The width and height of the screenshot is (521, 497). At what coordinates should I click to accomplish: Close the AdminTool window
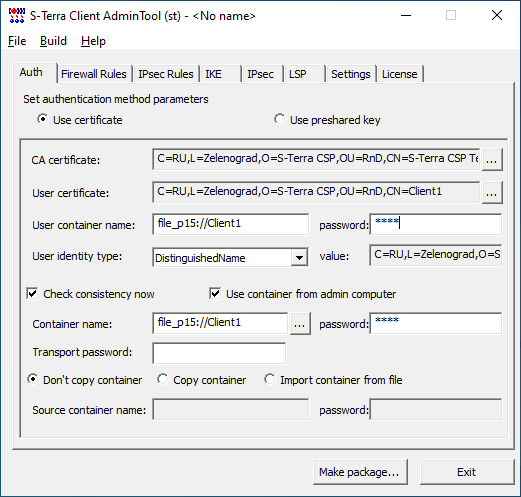[497, 16]
